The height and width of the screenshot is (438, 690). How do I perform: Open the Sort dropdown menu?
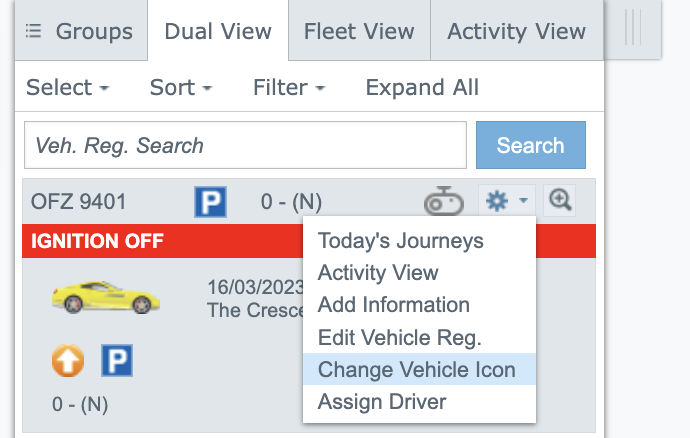[180, 87]
